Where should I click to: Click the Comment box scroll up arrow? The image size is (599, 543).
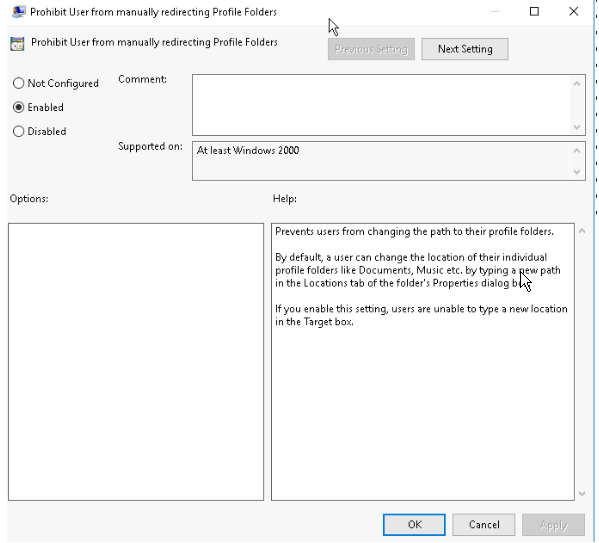(577, 84)
